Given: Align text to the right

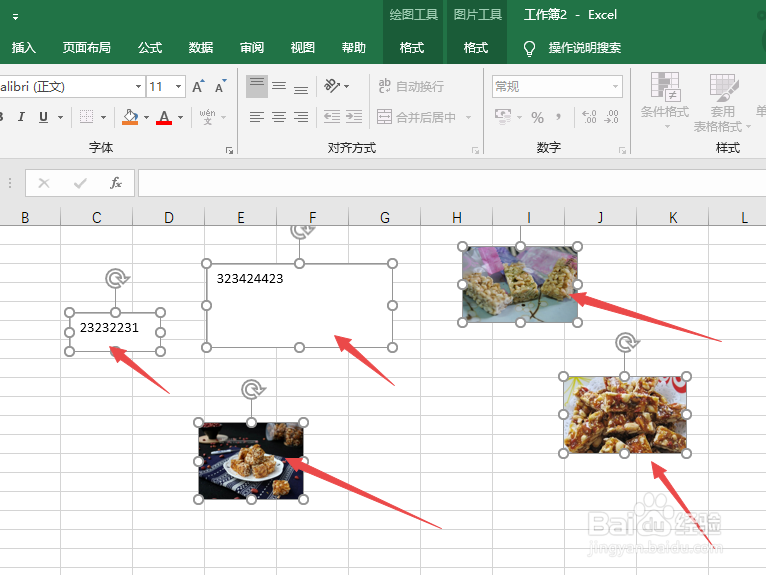Looking at the screenshot, I should coord(301,117).
